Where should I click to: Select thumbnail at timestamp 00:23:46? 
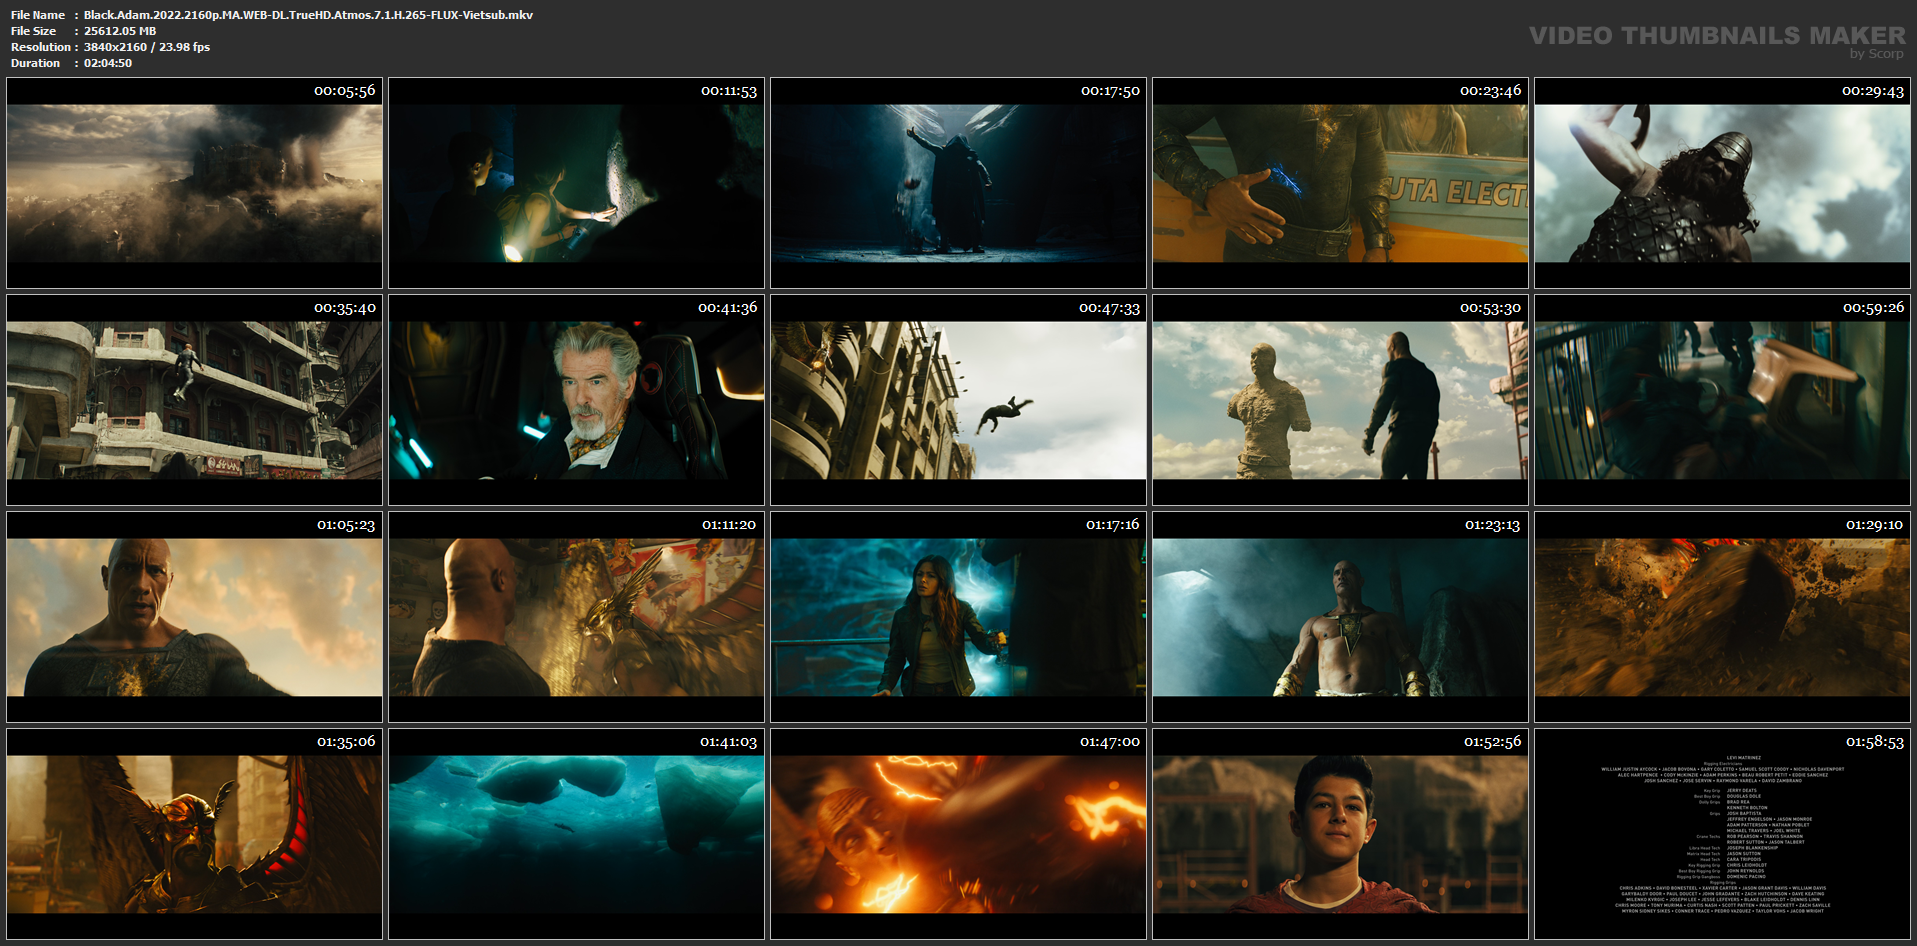pyautogui.click(x=1340, y=183)
